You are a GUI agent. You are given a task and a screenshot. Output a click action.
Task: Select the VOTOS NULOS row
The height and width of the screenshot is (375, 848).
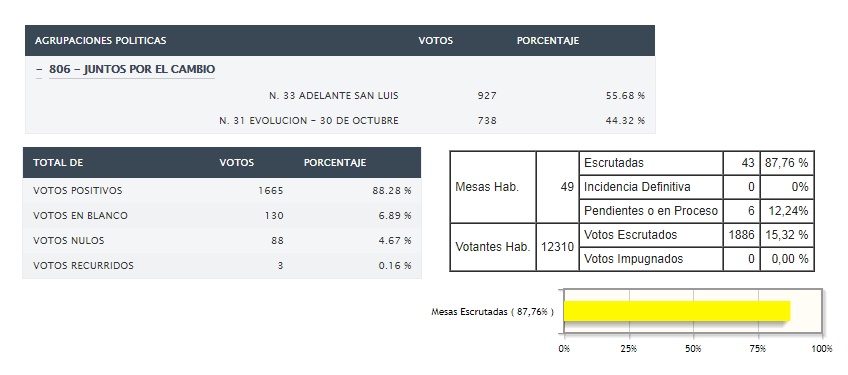coord(222,240)
